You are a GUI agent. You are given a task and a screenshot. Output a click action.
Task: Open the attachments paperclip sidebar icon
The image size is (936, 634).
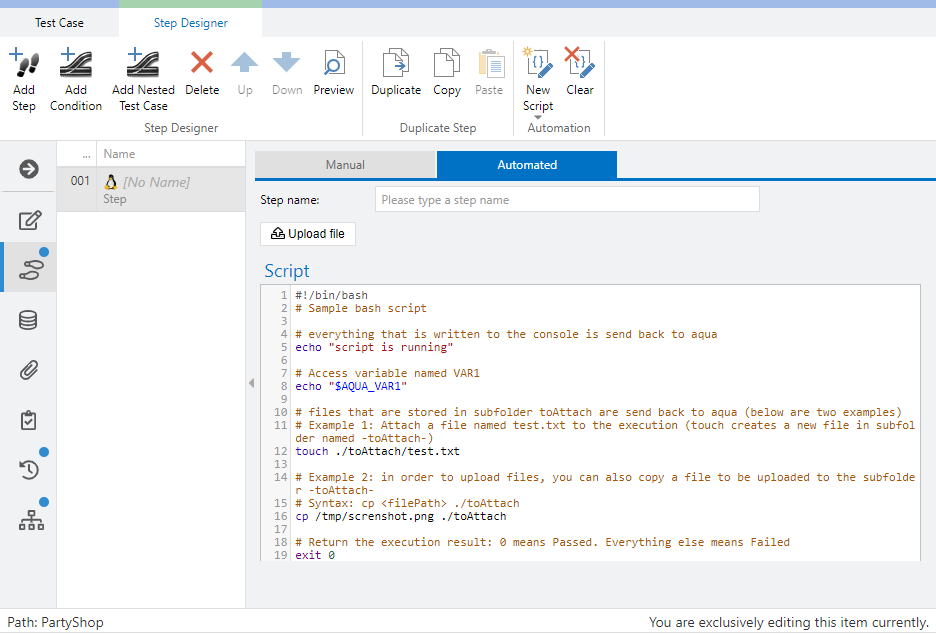coord(29,370)
